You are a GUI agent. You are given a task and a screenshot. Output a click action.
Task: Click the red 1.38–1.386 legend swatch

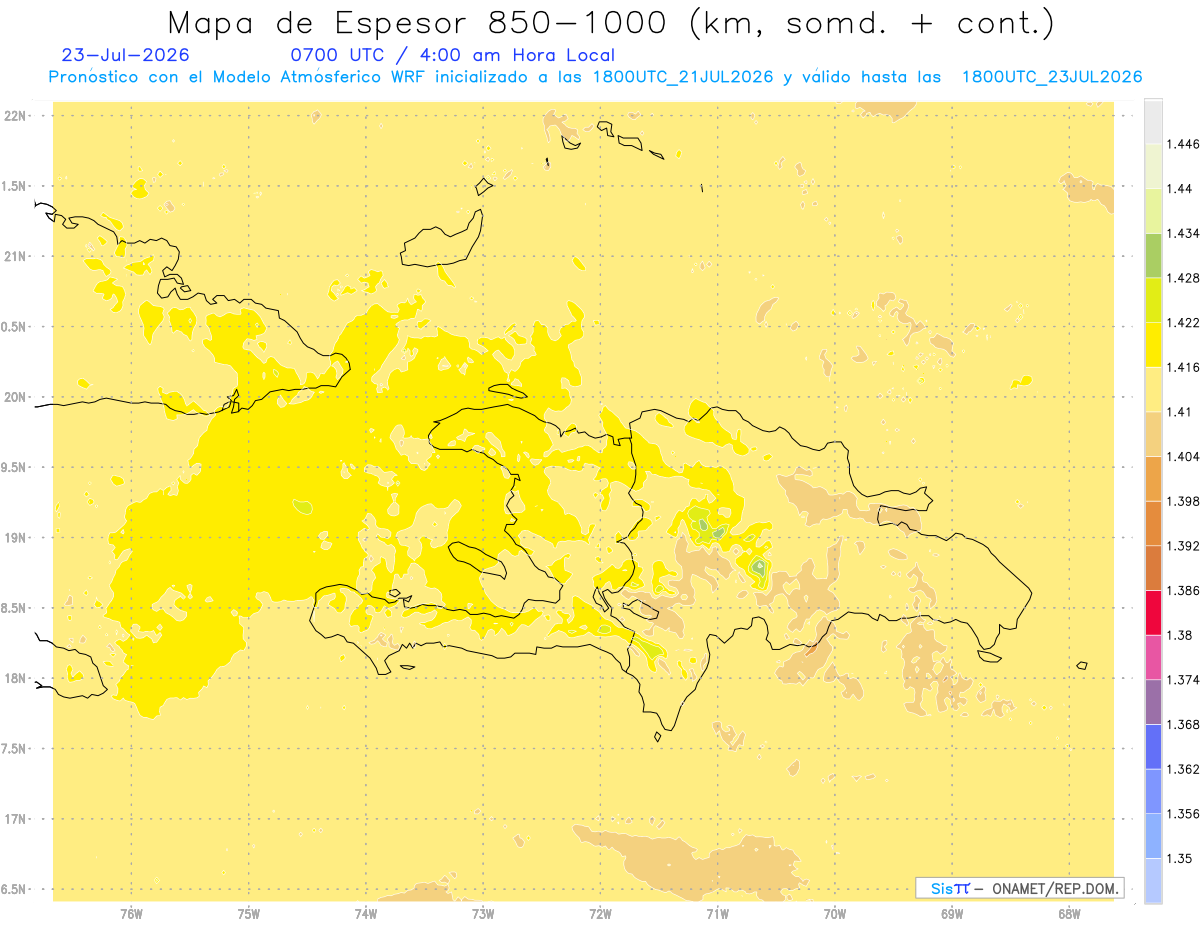click(x=1153, y=612)
